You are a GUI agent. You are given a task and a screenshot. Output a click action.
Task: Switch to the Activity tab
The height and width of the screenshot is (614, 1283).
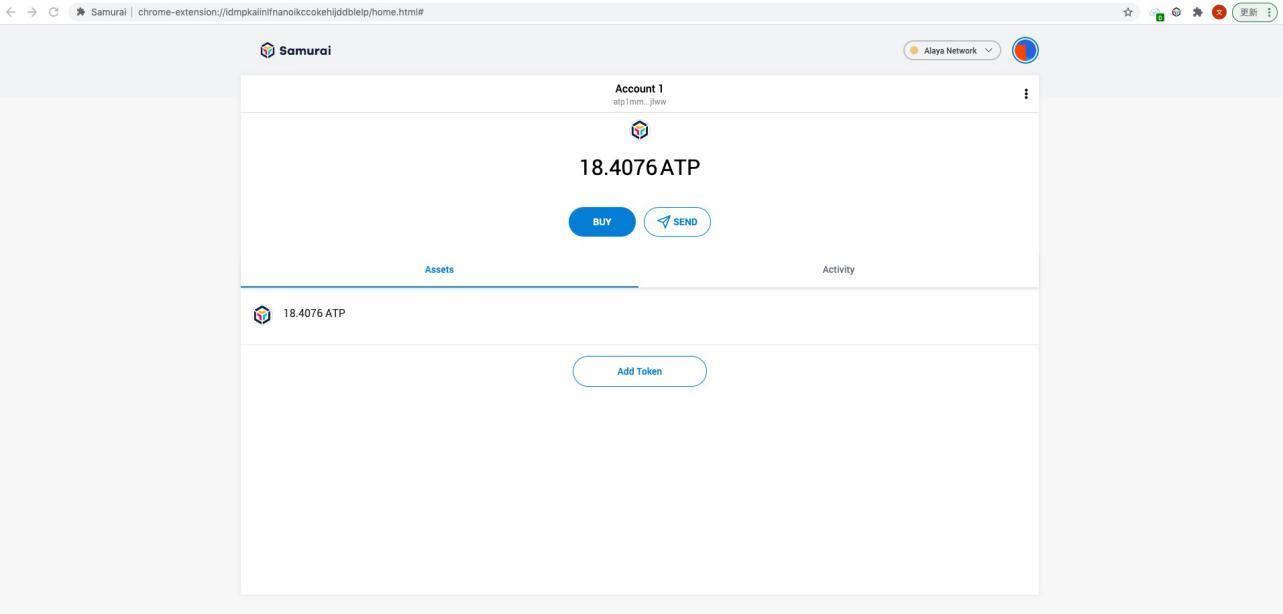(x=838, y=270)
